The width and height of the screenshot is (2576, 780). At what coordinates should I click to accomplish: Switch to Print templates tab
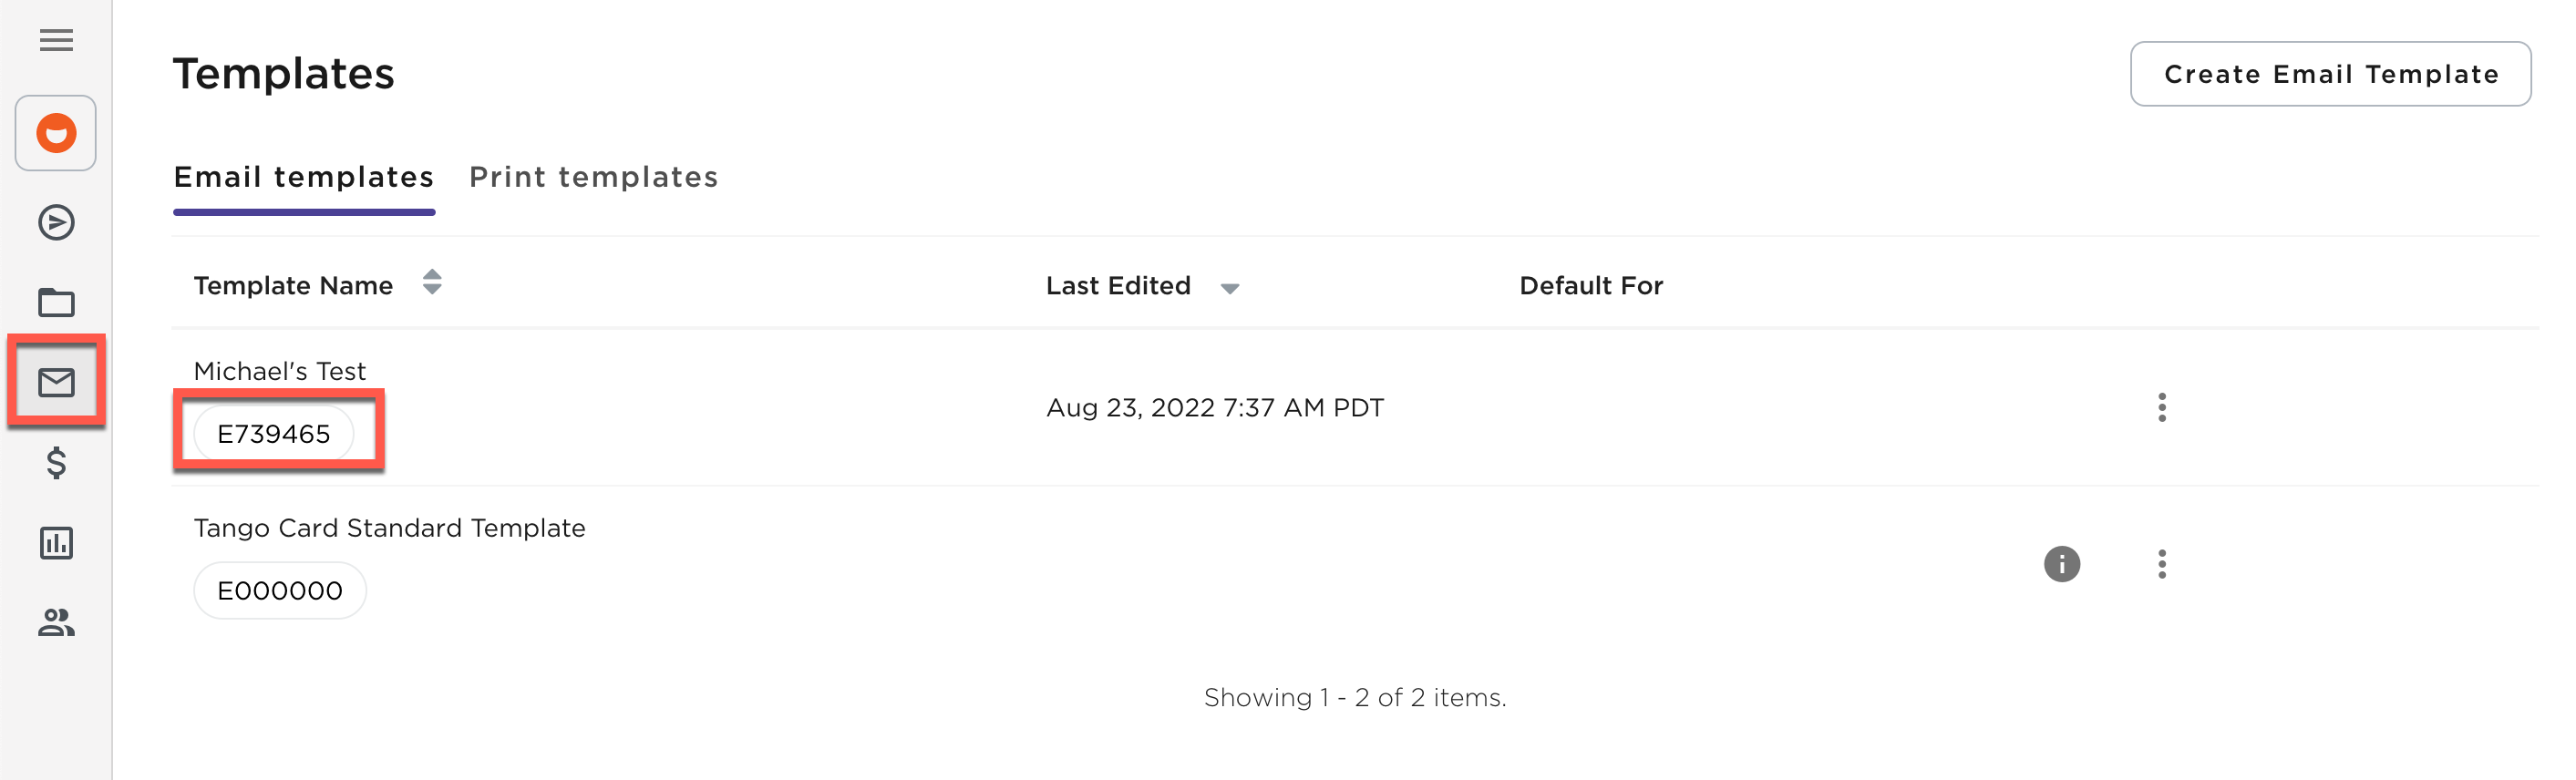pos(593,177)
